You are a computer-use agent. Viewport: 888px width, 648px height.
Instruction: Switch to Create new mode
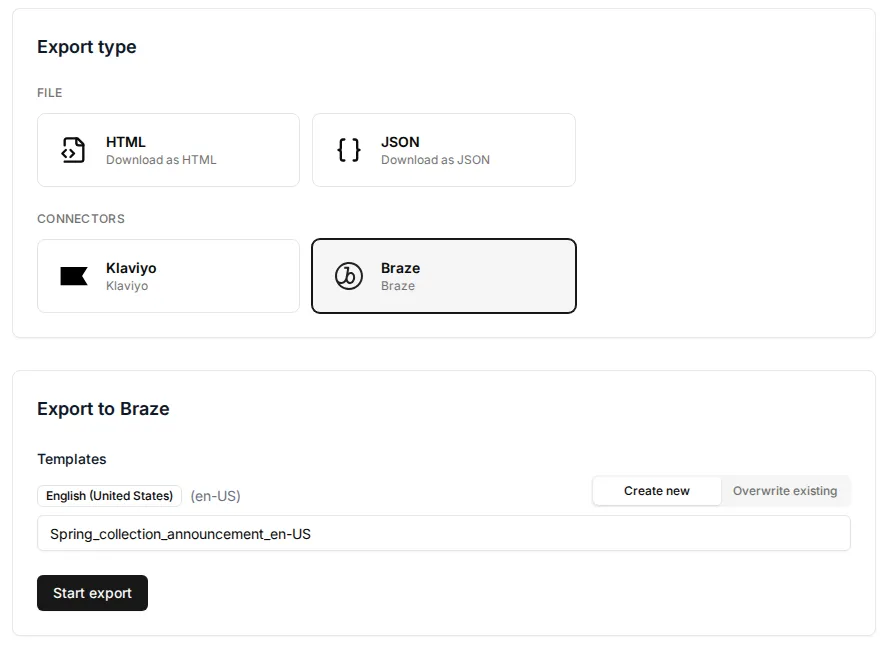656,491
